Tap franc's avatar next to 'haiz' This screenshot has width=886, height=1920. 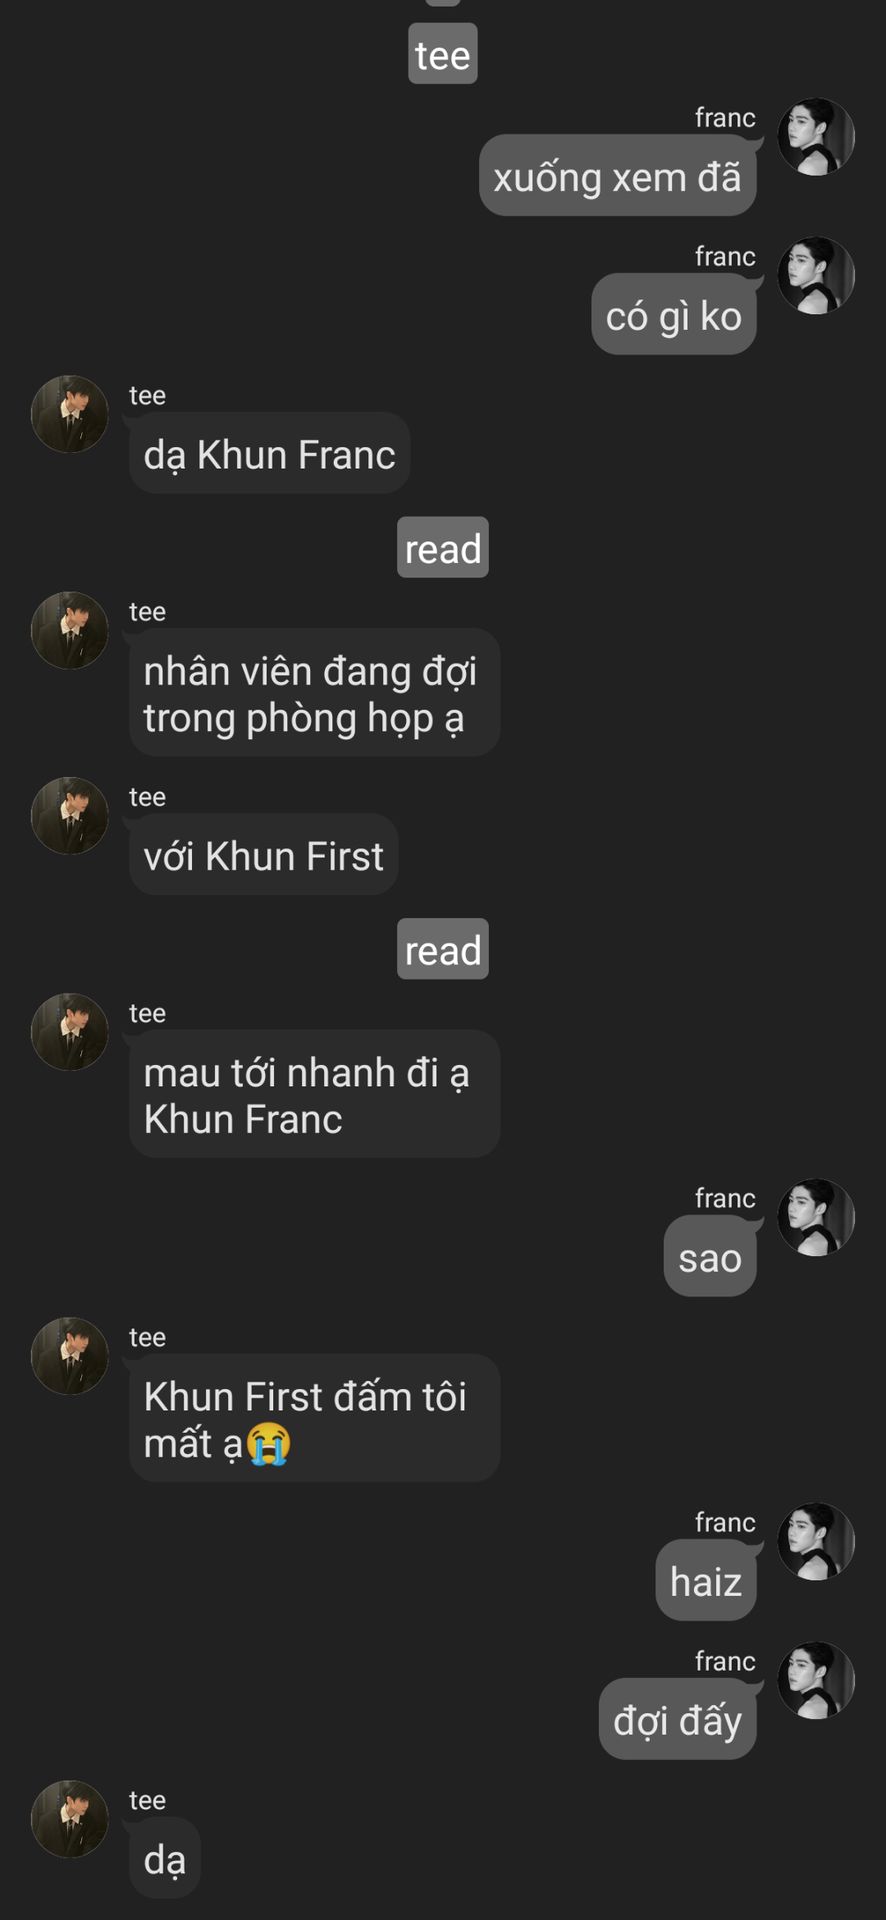(x=816, y=1541)
